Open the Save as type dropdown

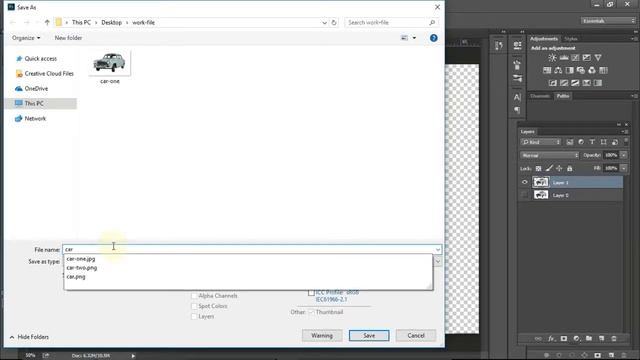[x=438, y=262]
